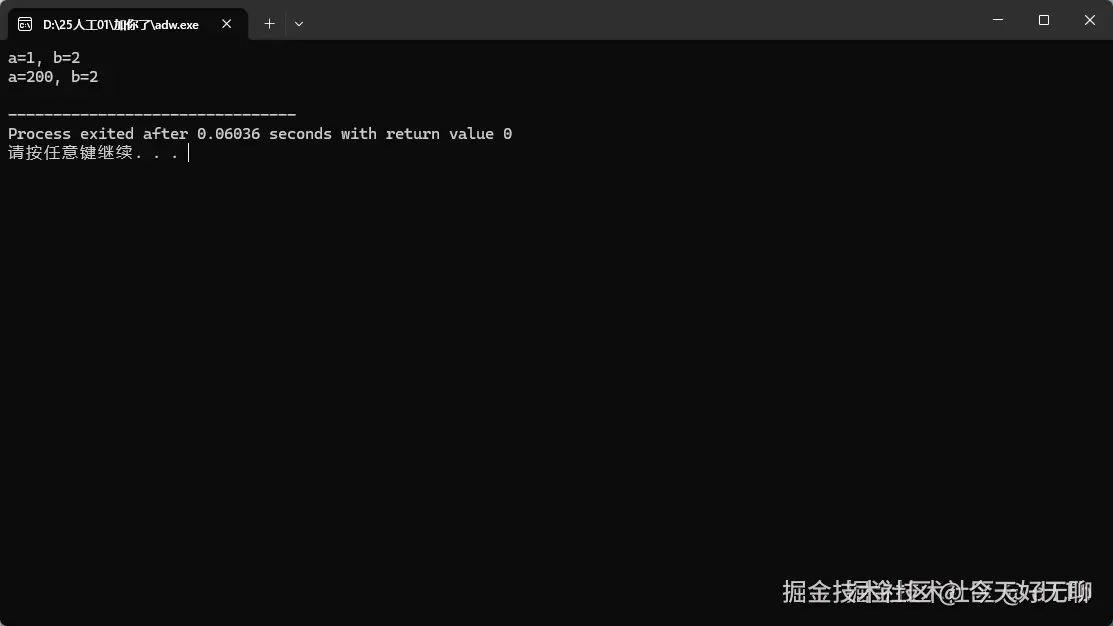The height and width of the screenshot is (626, 1113).
Task: Open a new tab with the plus icon
Action: (x=269, y=24)
